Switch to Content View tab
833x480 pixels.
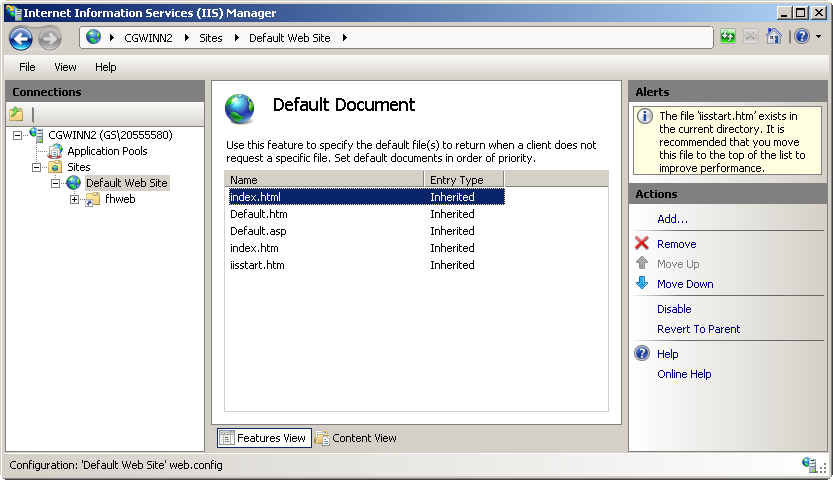point(355,438)
